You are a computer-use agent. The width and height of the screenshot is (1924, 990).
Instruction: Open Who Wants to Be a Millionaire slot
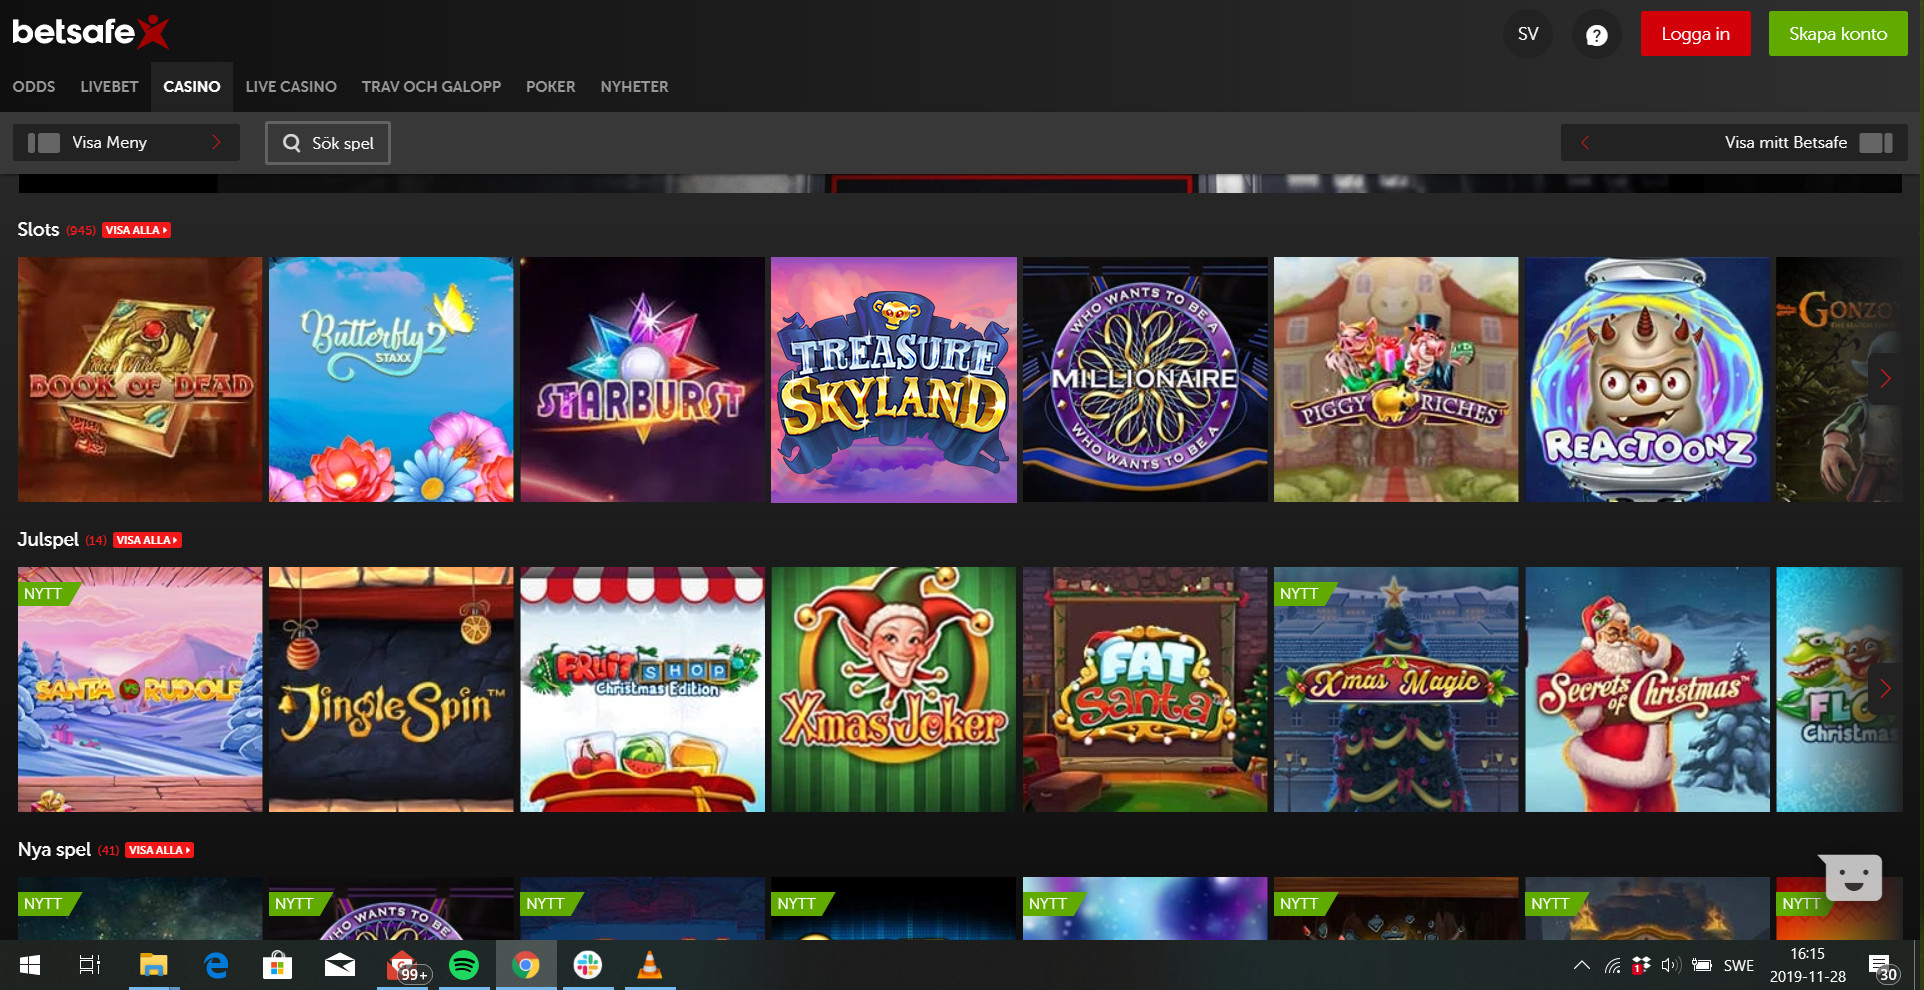tap(1145, 380)
